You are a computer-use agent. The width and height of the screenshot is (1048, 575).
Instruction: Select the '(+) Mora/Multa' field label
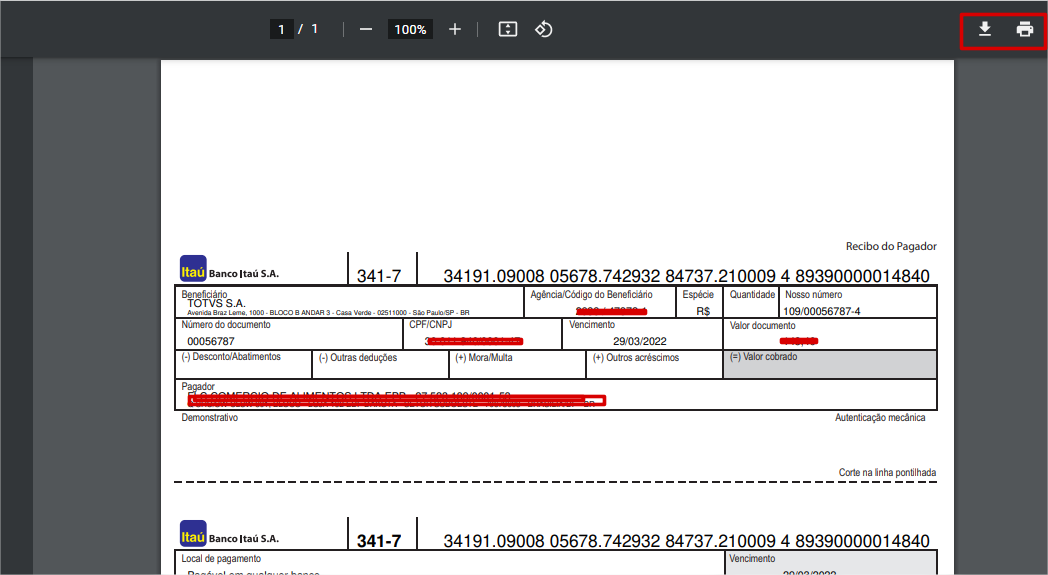(x=484, y=358)
